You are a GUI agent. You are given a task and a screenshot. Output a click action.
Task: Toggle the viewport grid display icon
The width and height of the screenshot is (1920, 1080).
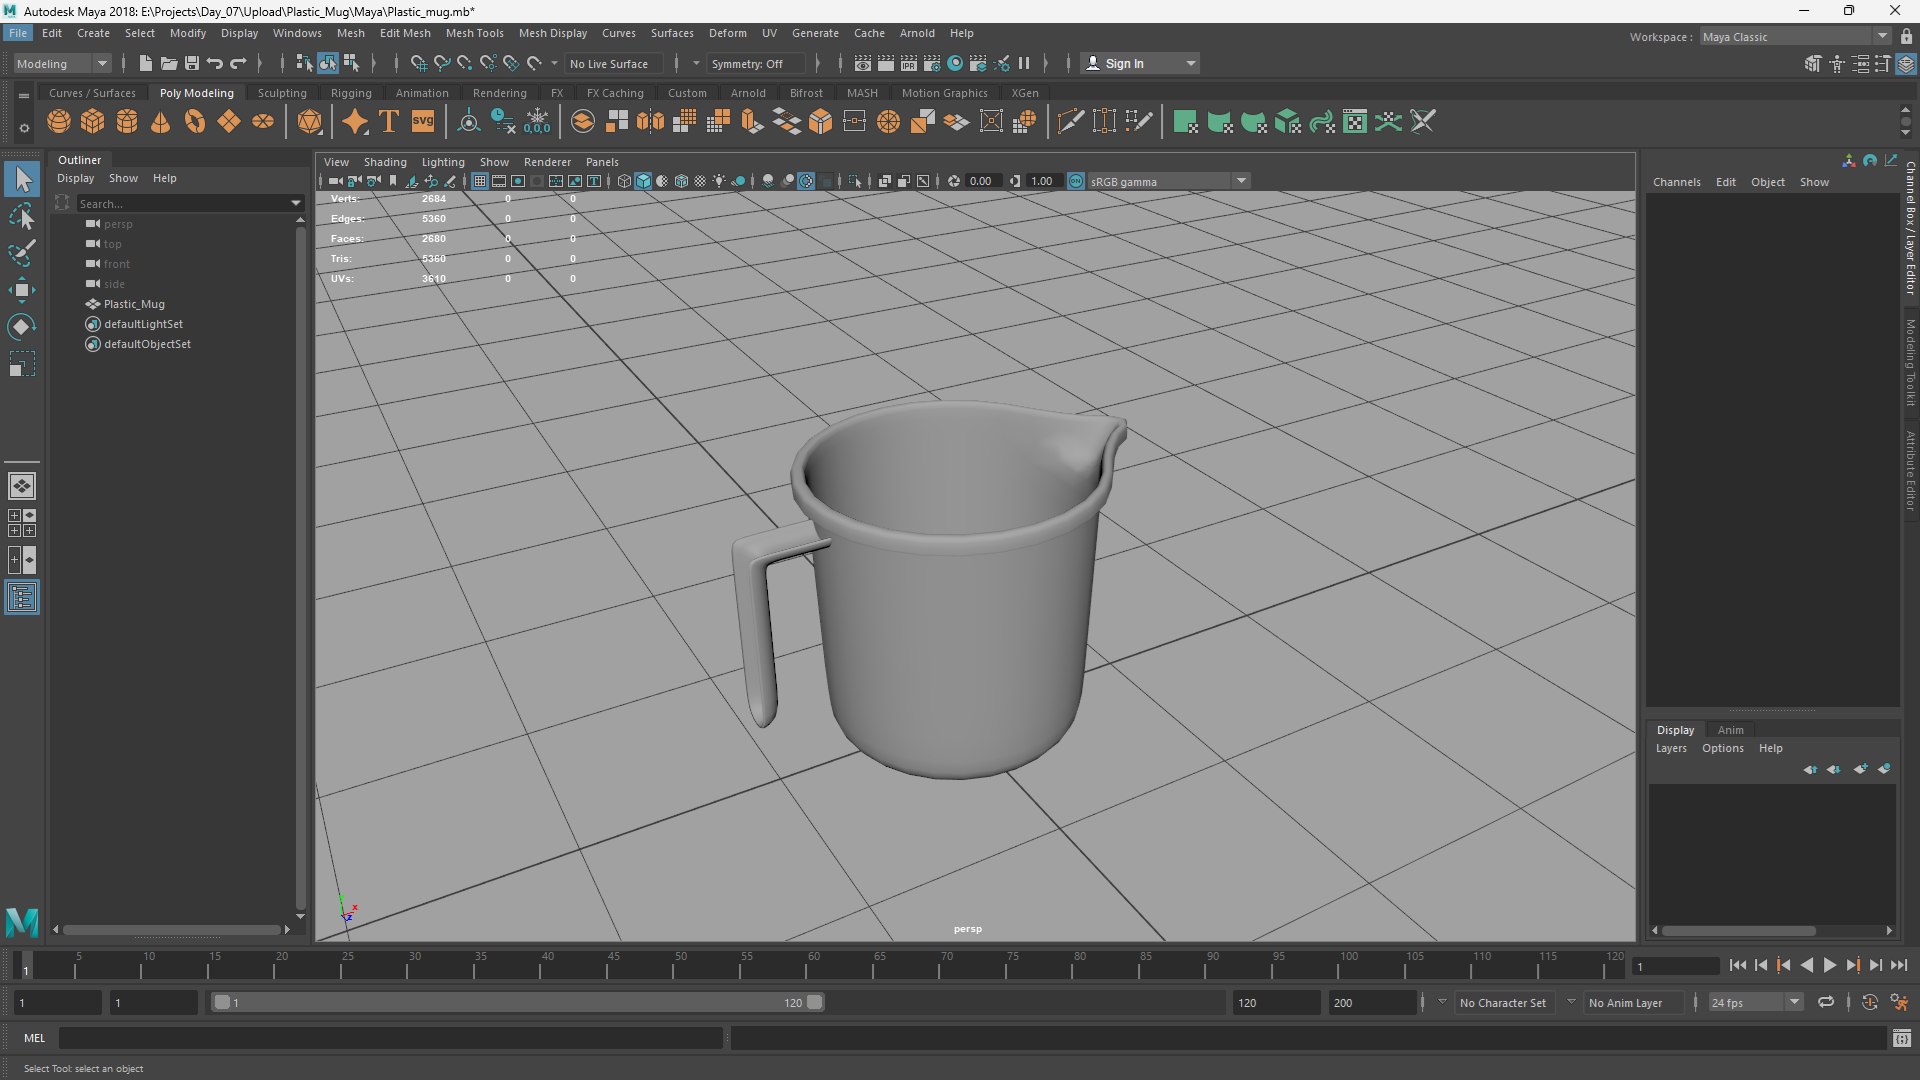pyautogui.click(x=480, y=181)
